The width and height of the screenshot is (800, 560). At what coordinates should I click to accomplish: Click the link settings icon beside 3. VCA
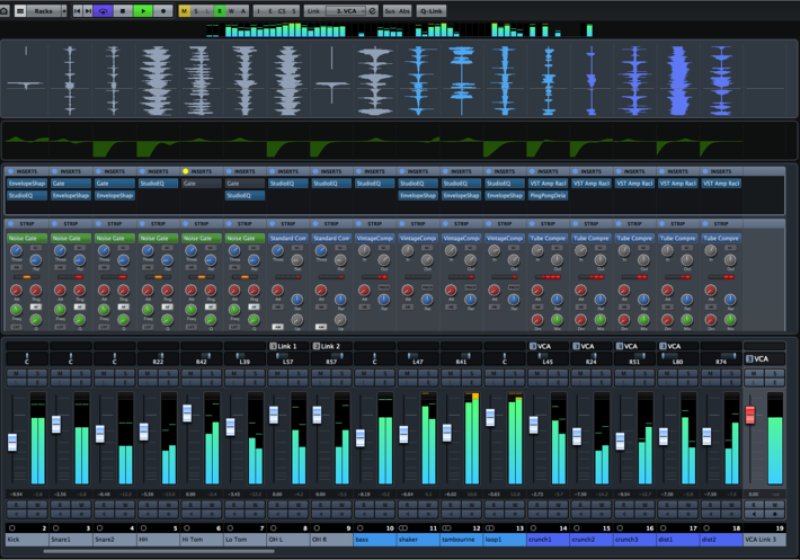click(x=373, y=10)
